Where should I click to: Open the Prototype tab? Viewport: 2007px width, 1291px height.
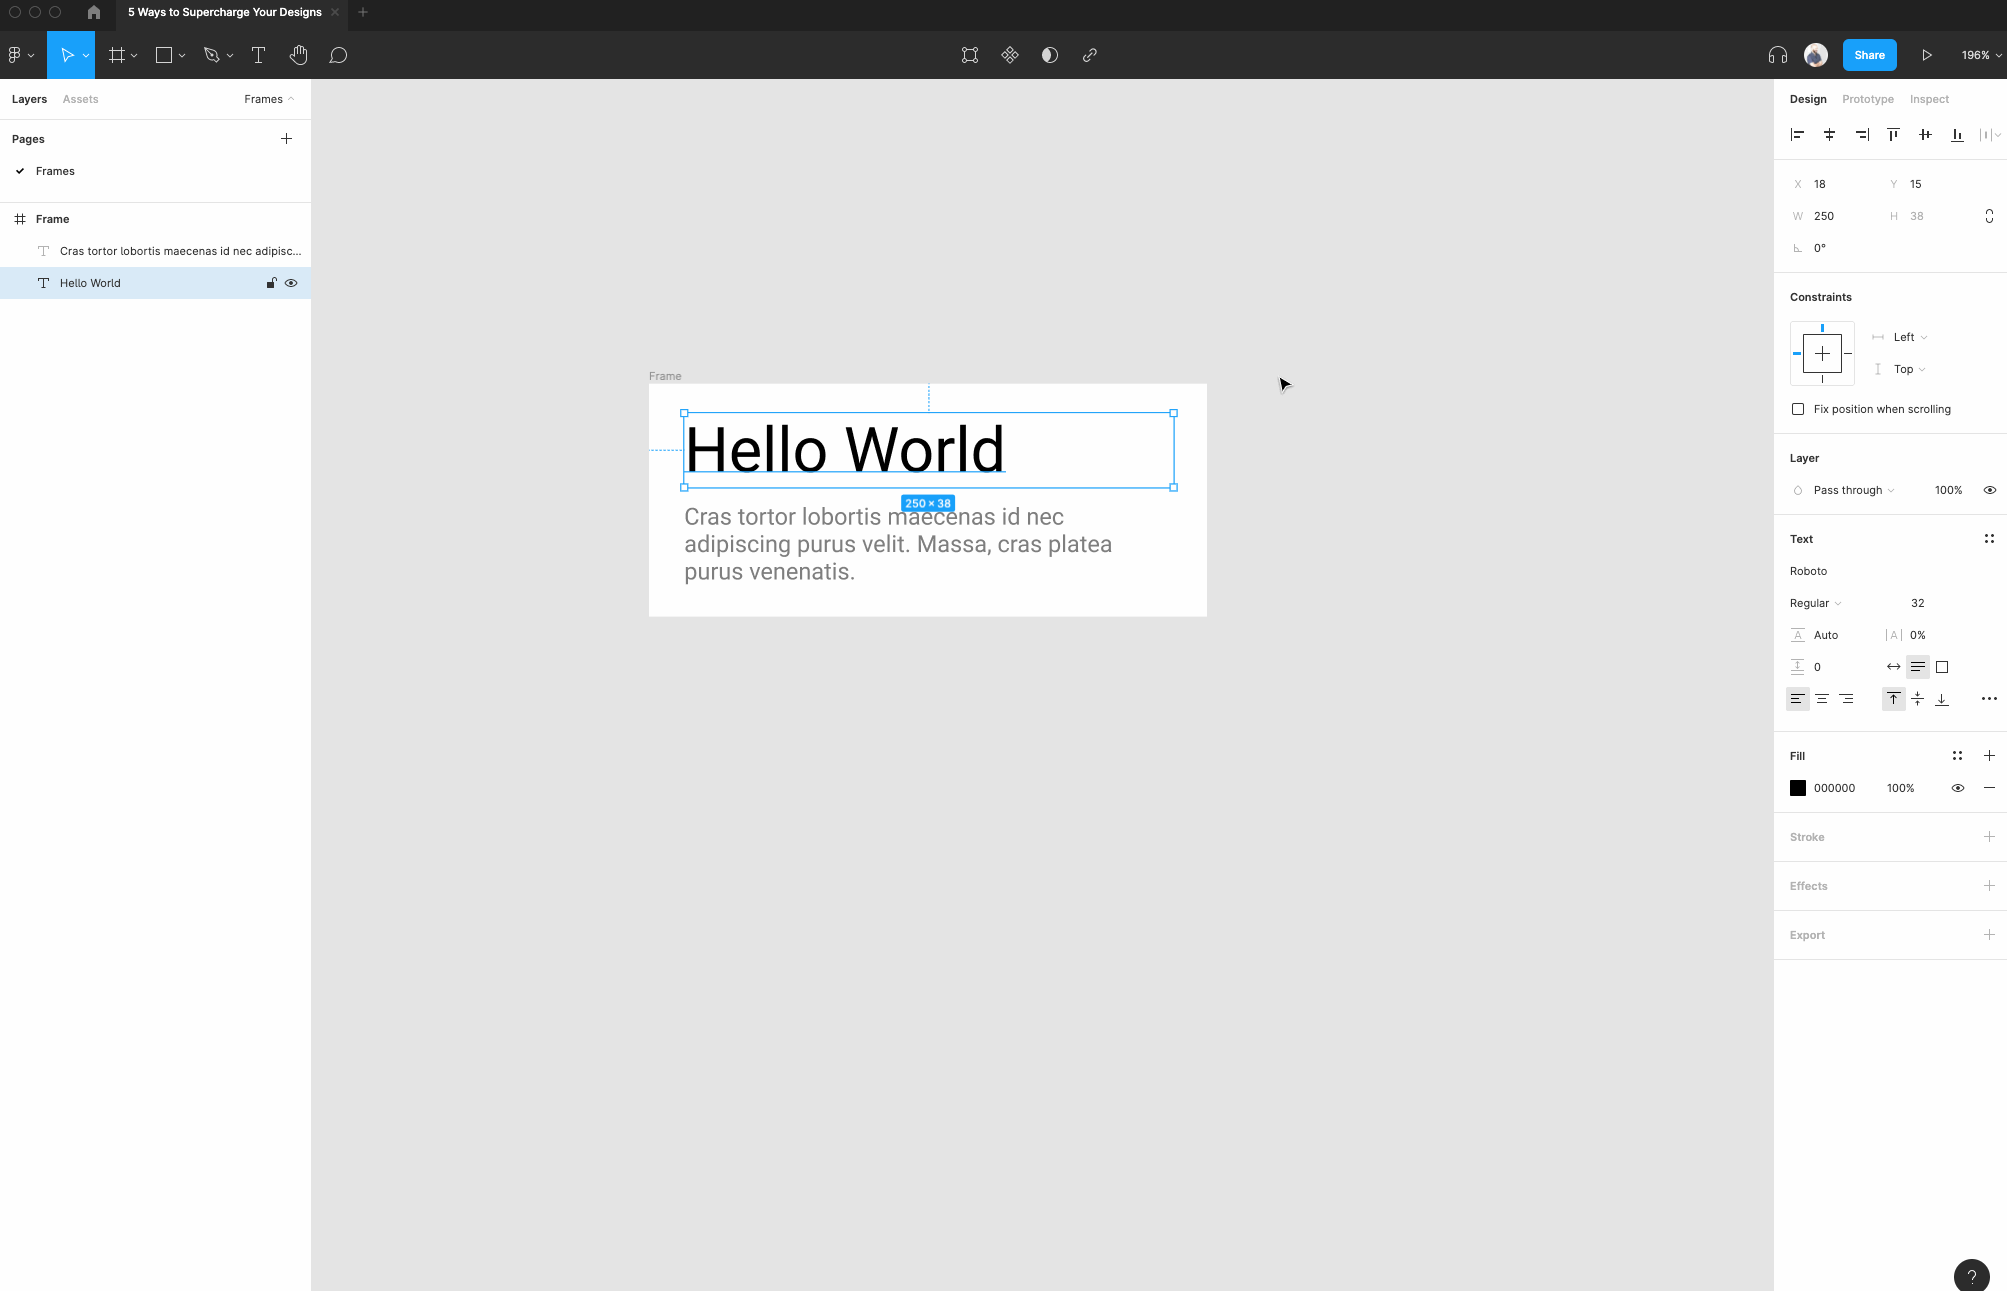[x=1867, y=99]
